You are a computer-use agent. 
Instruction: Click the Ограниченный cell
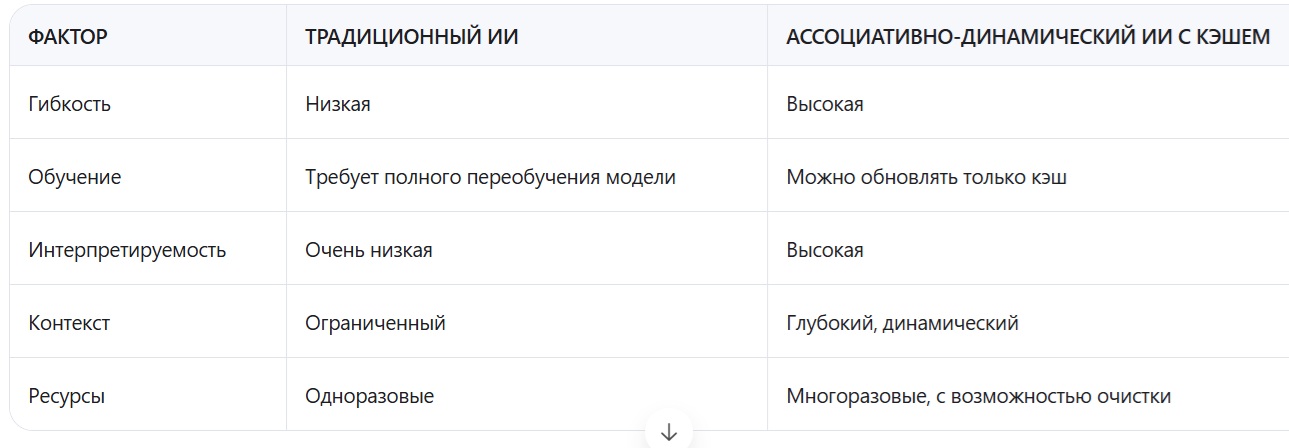[375, 323]
